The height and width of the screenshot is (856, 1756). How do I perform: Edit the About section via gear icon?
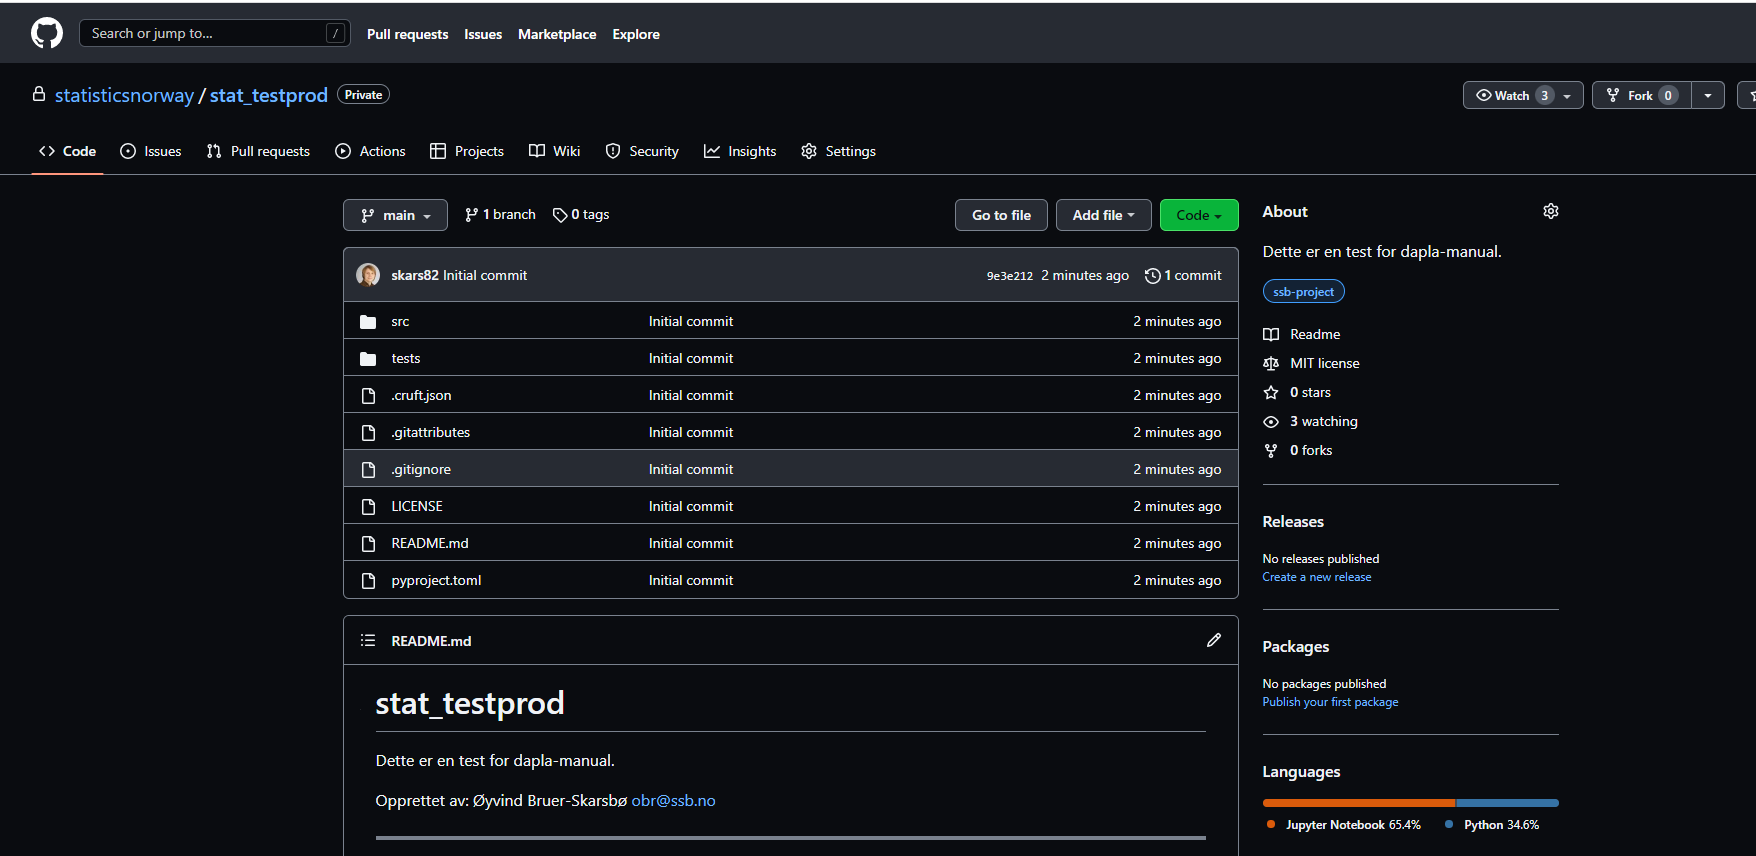coord(1551,211)
